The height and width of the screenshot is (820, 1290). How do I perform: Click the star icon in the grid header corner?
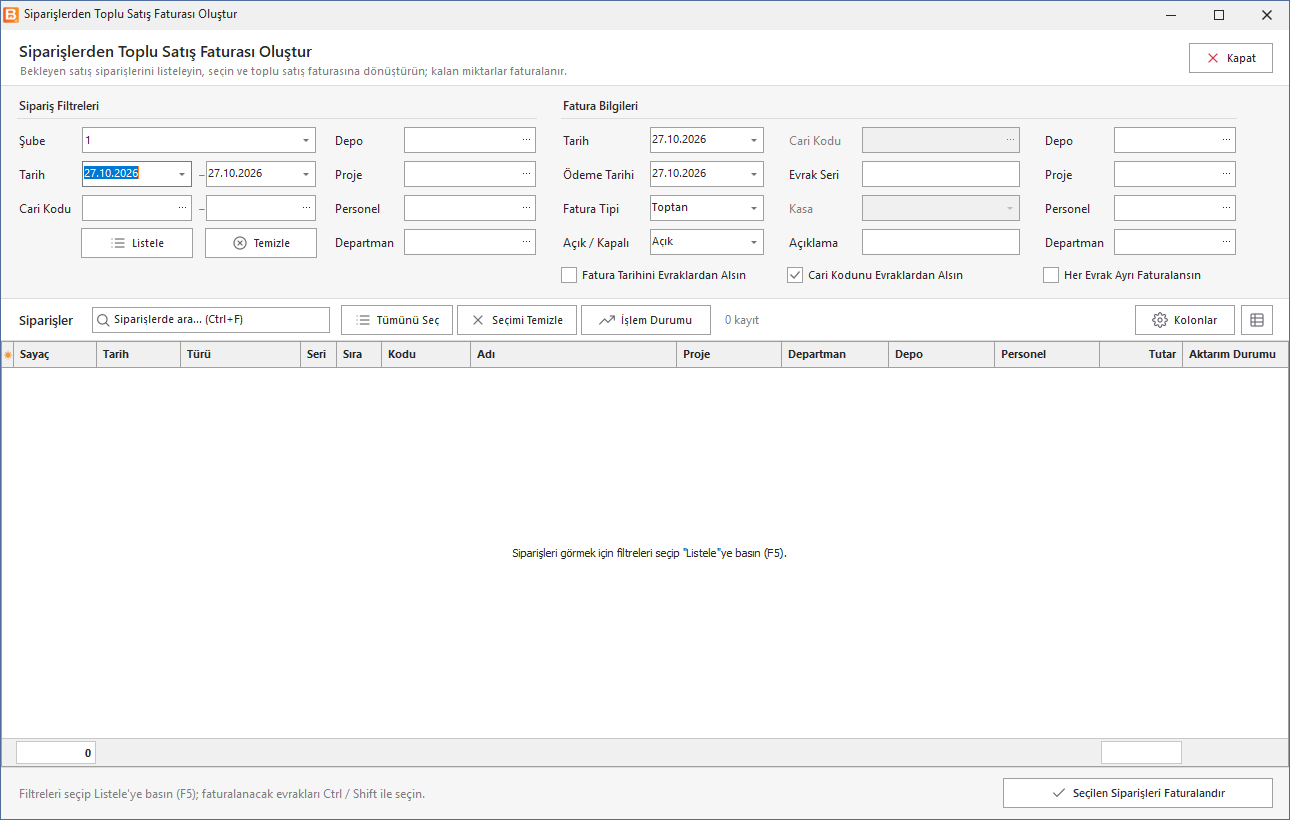[x=8, y=354]
